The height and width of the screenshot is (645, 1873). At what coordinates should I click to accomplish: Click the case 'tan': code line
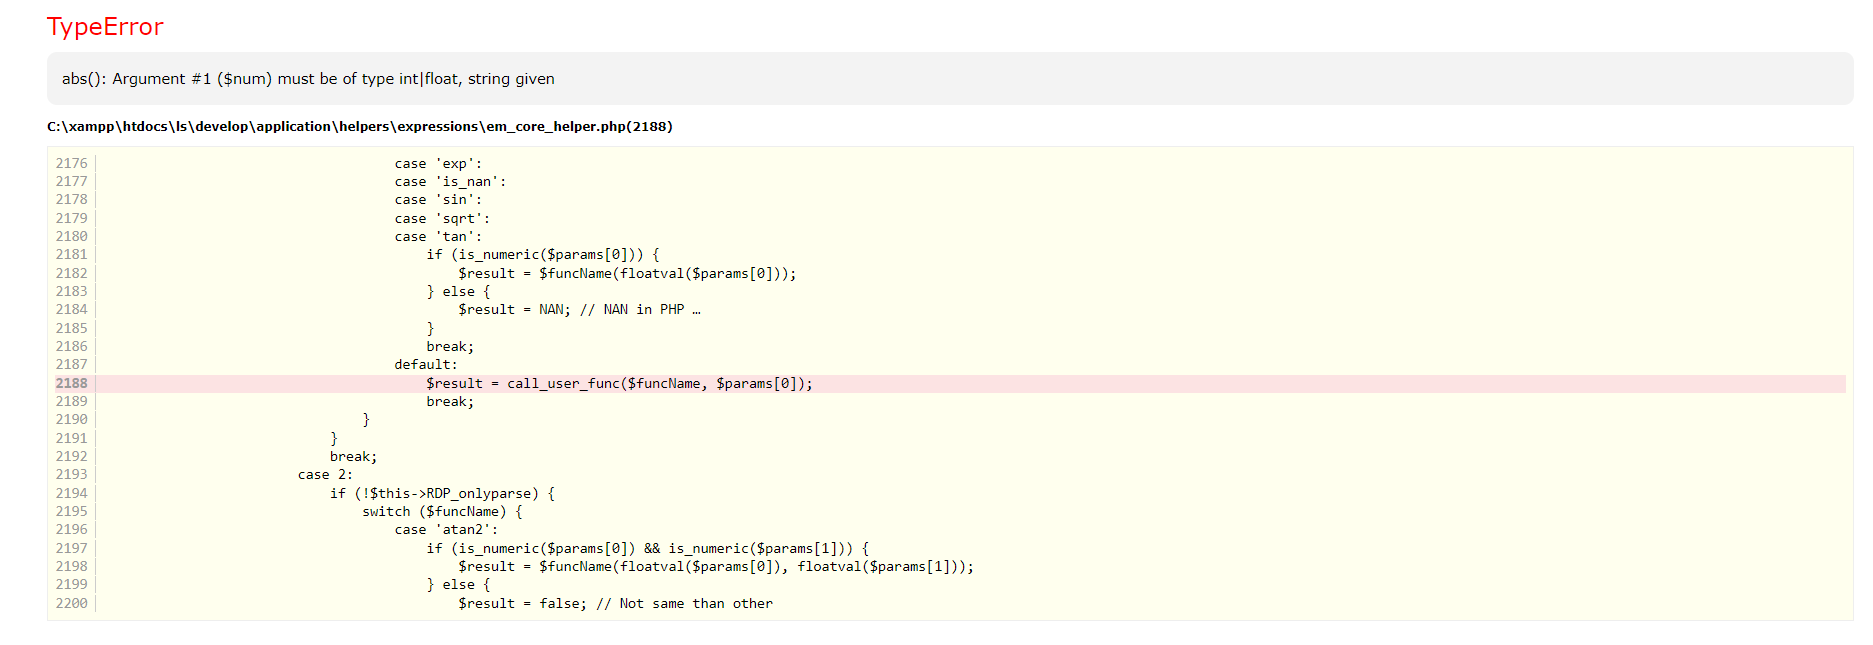tap(438, 237)
